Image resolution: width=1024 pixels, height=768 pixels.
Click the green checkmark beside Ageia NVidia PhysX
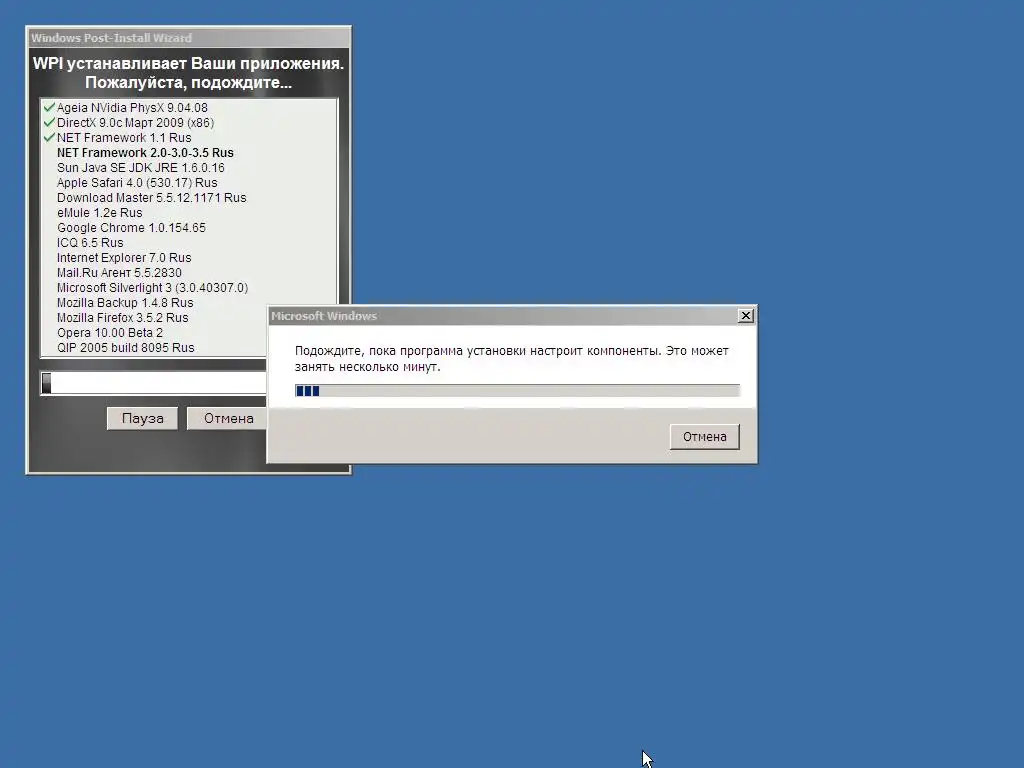pyautogui.click(x=49, y=107)
